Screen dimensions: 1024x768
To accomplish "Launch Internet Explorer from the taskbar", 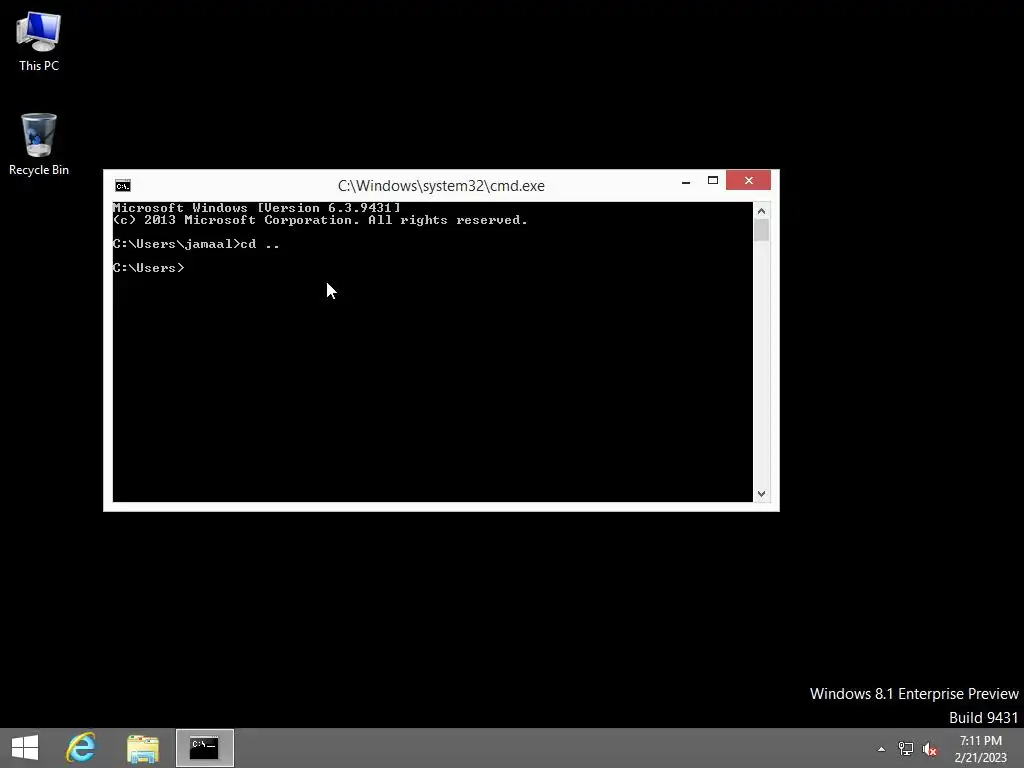I will [x=81, y=748].
